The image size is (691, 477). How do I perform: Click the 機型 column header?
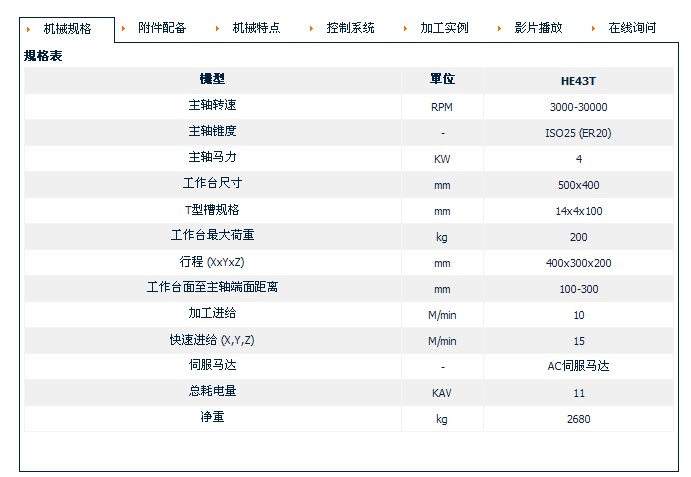(212, 79)
